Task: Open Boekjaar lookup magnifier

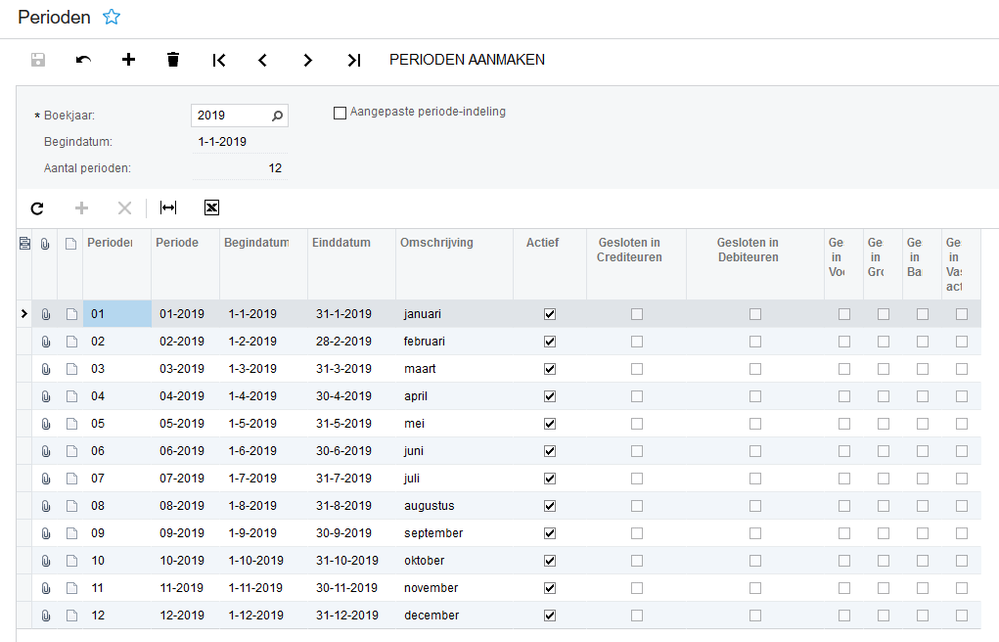Action: tap(278, 116)
